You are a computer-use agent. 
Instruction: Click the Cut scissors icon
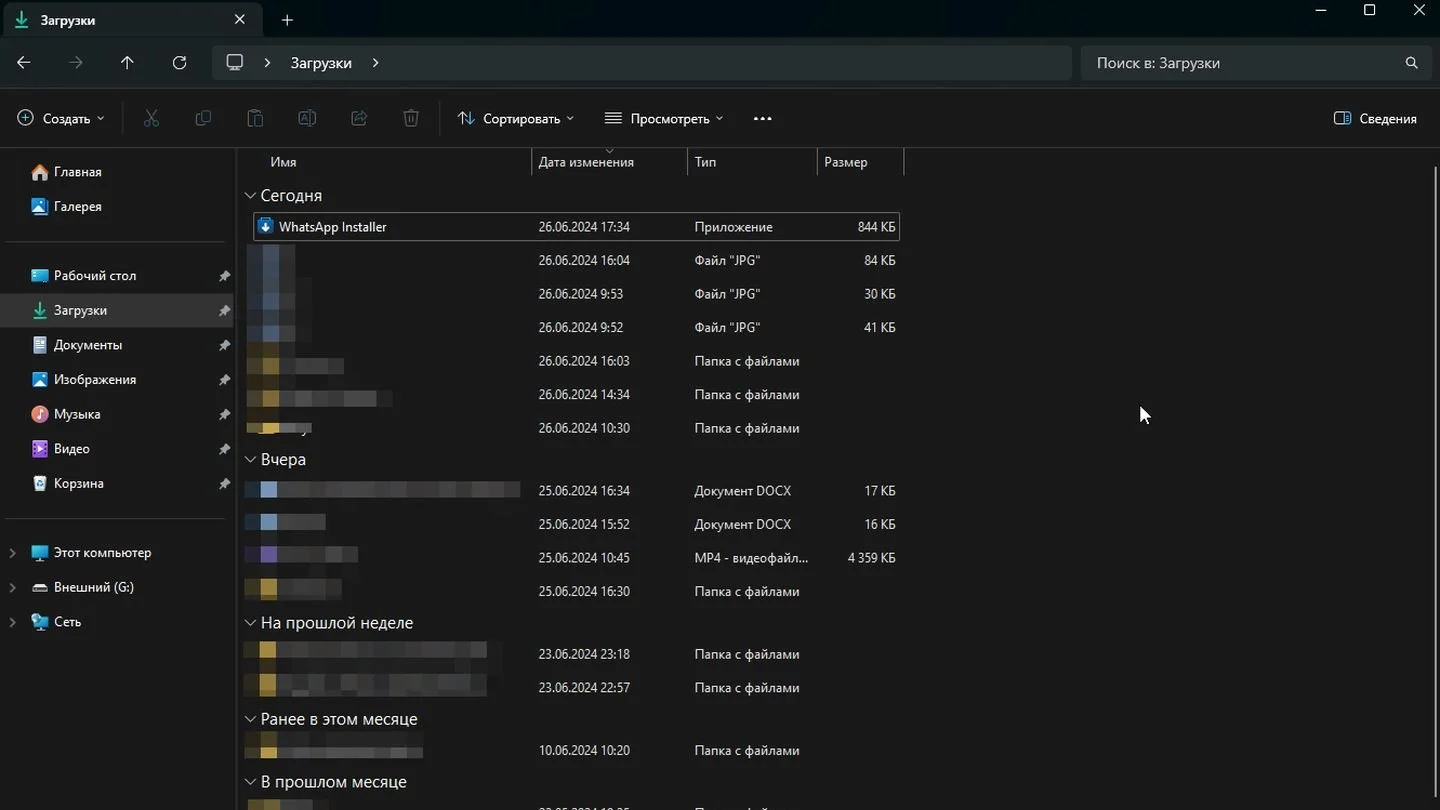pyautogui.click(x=151, y=118)
